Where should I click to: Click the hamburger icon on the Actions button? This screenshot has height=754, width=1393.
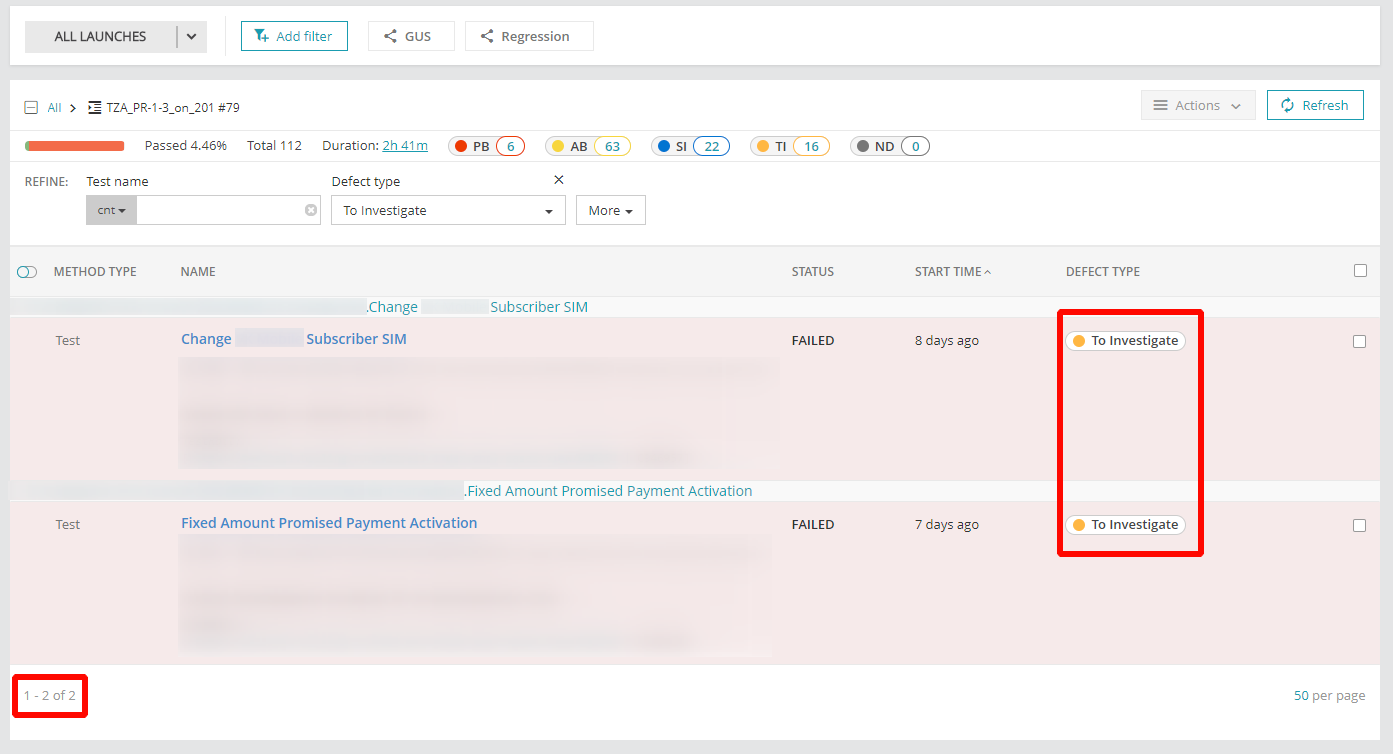pos(1161,105)
